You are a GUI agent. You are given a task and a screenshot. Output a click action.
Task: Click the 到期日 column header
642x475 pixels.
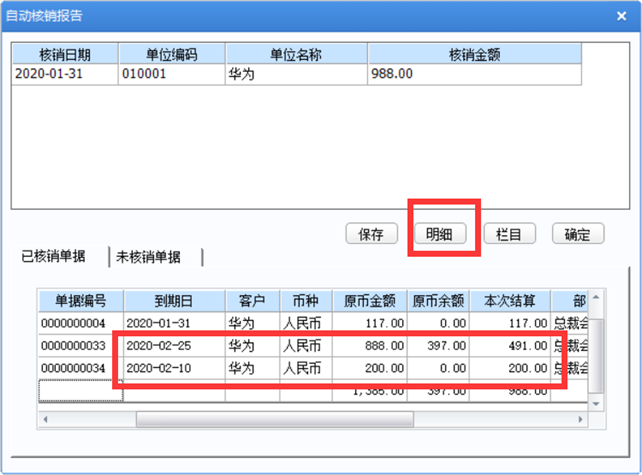point(174,301)
